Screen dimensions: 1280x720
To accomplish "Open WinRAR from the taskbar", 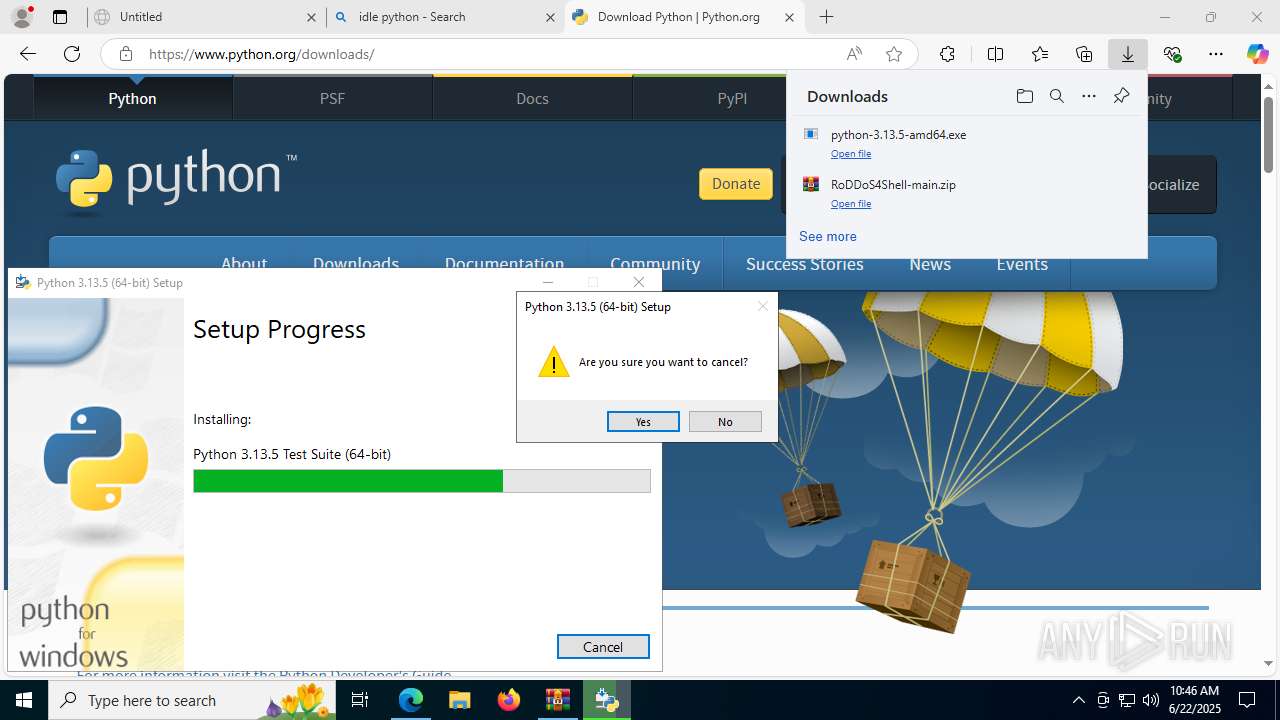I will 557,700.
